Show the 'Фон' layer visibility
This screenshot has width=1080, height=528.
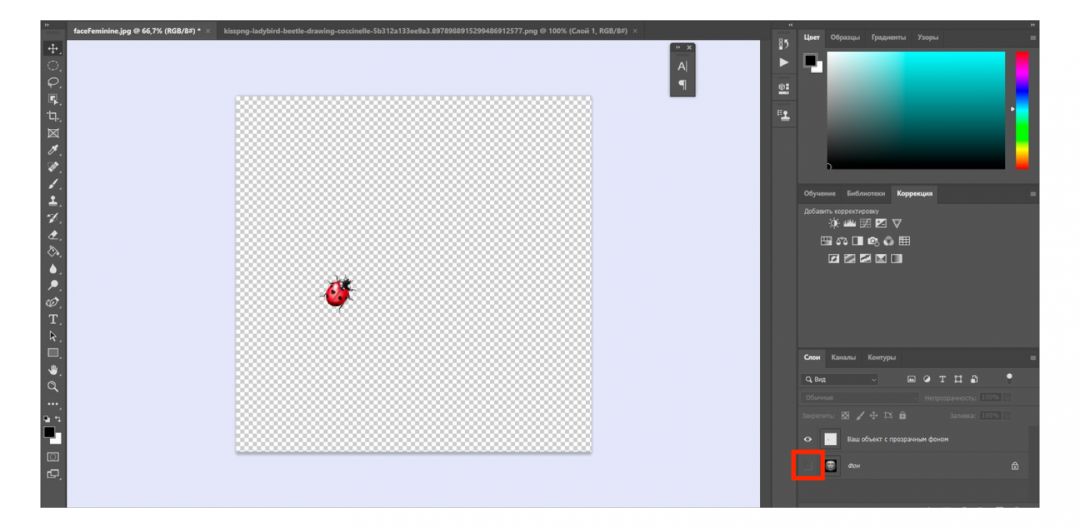808,465
